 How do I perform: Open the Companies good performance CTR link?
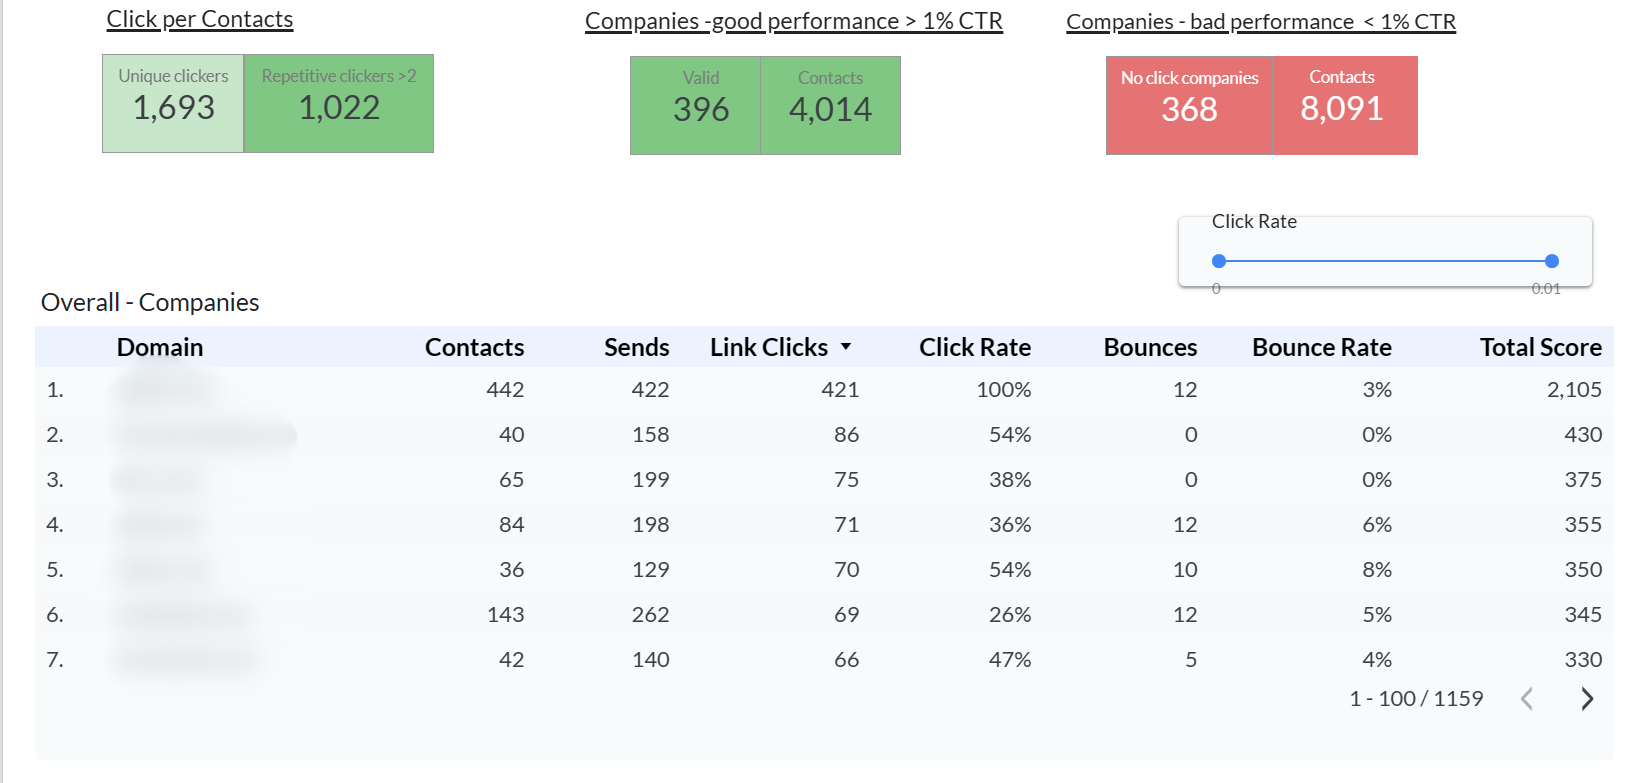click(x=794, y=20)
